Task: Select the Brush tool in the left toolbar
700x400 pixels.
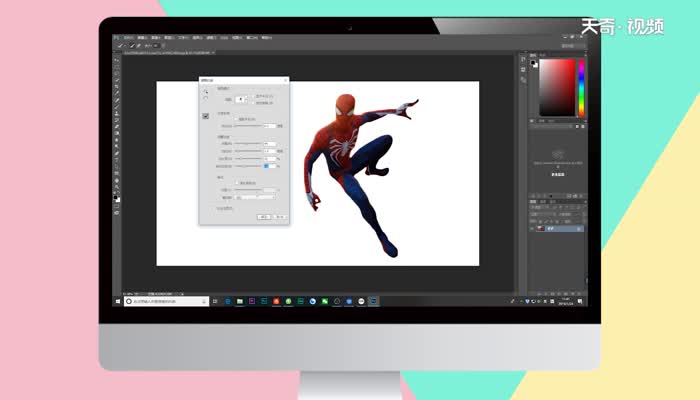Action: pos(117,106)
